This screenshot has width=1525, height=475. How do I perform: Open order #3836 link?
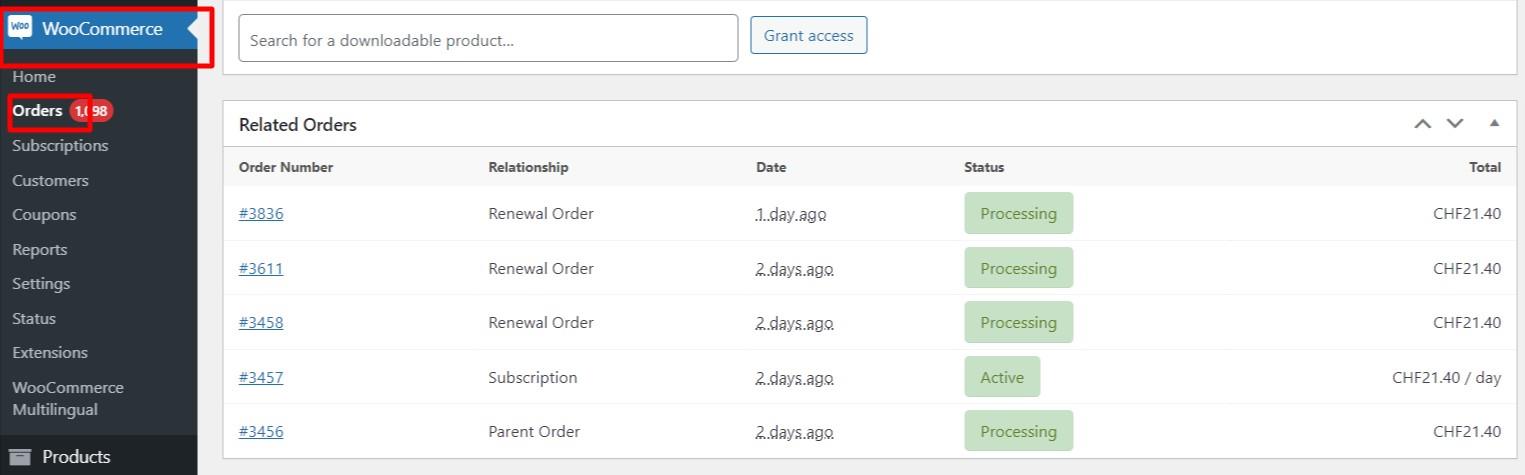261,214
